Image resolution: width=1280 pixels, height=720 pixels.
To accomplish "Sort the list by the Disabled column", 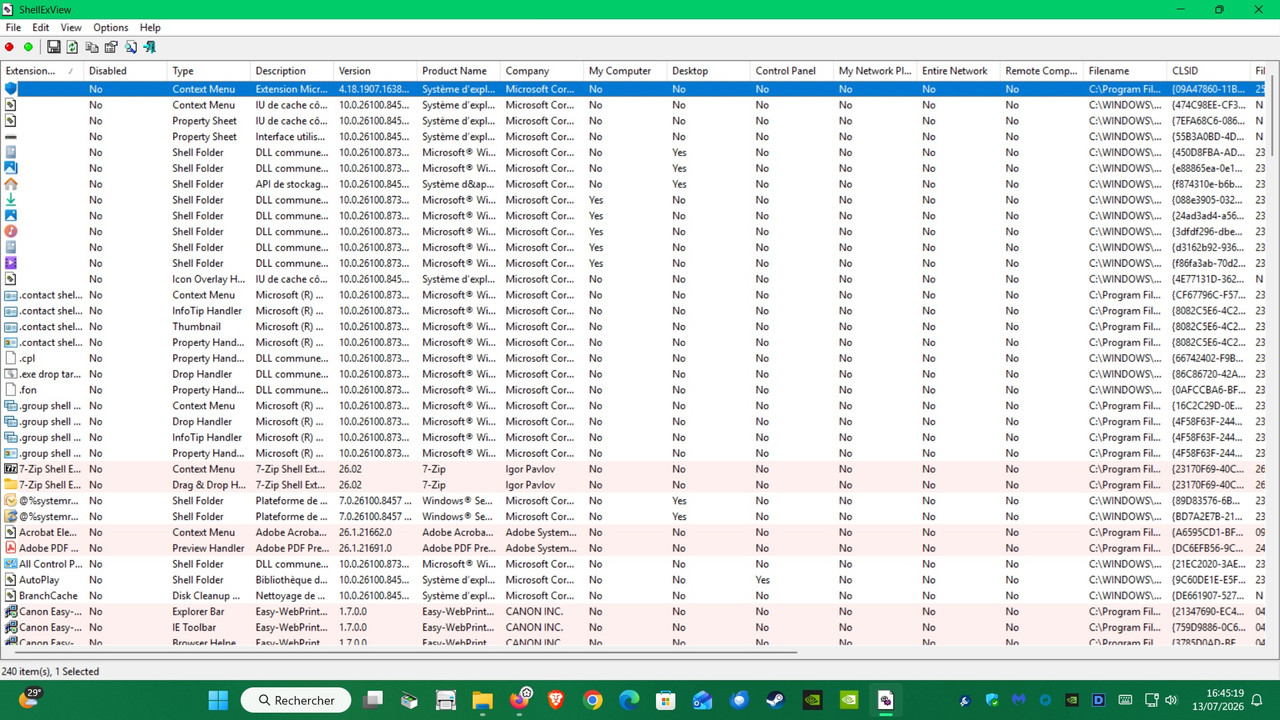I will click(126, 71).
